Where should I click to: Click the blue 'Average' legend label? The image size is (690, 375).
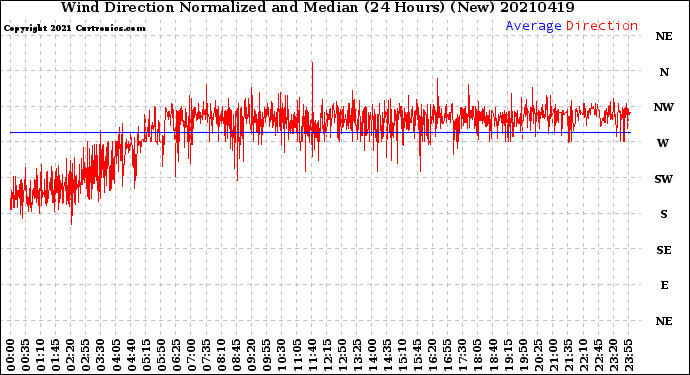533,26
